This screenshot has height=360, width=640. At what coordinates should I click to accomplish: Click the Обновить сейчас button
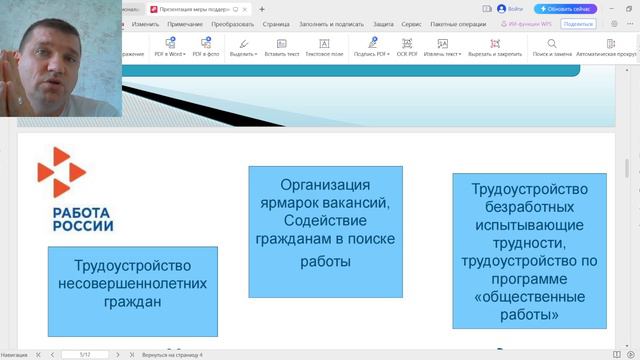(565, 9)
